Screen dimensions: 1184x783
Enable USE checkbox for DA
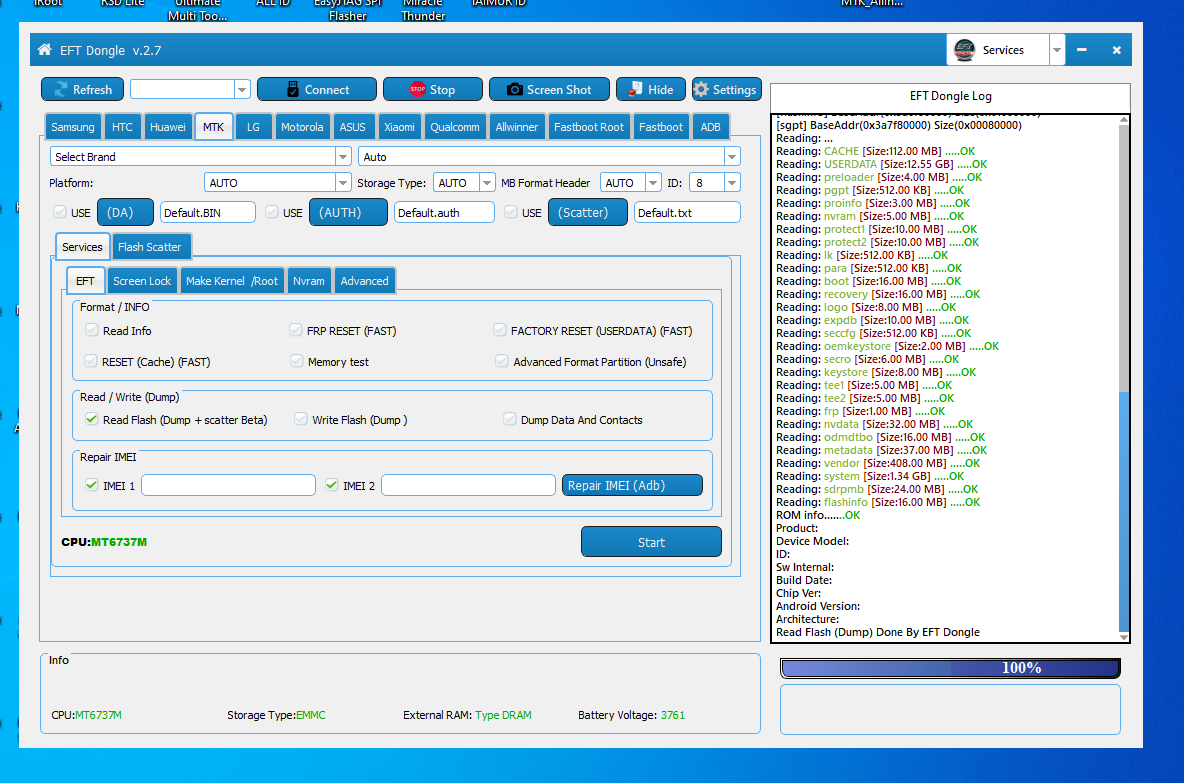[x=60, y=212]
